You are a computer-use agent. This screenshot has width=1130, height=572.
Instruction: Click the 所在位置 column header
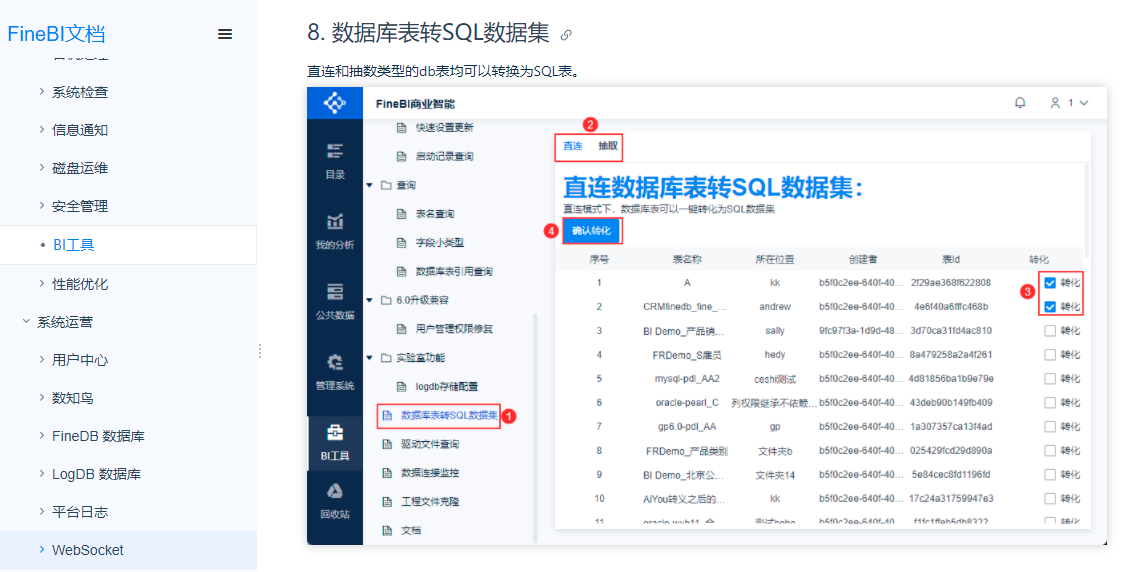pos(775,259)
